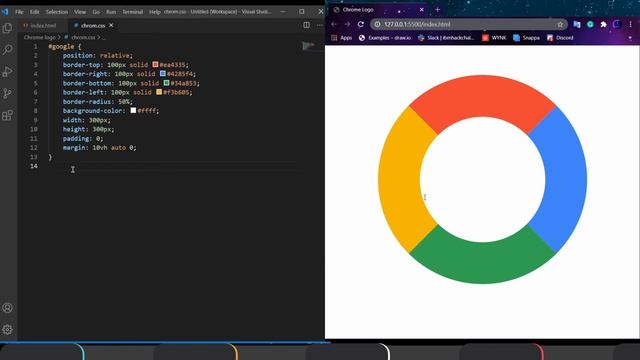Viewport: 640px width, 360px height.
Task: Open the Accounts menu in the activity bar
Action: (7, 308)
